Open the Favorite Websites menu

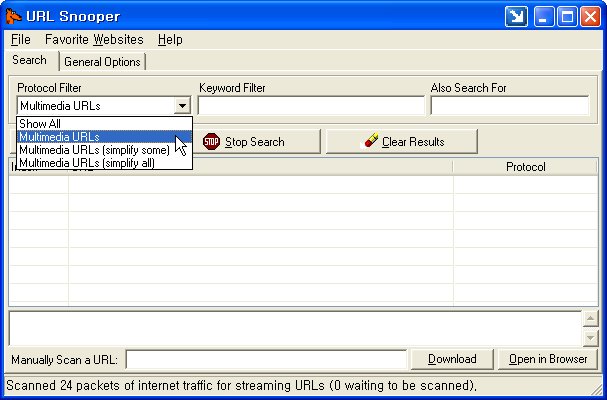pos(94,39)
